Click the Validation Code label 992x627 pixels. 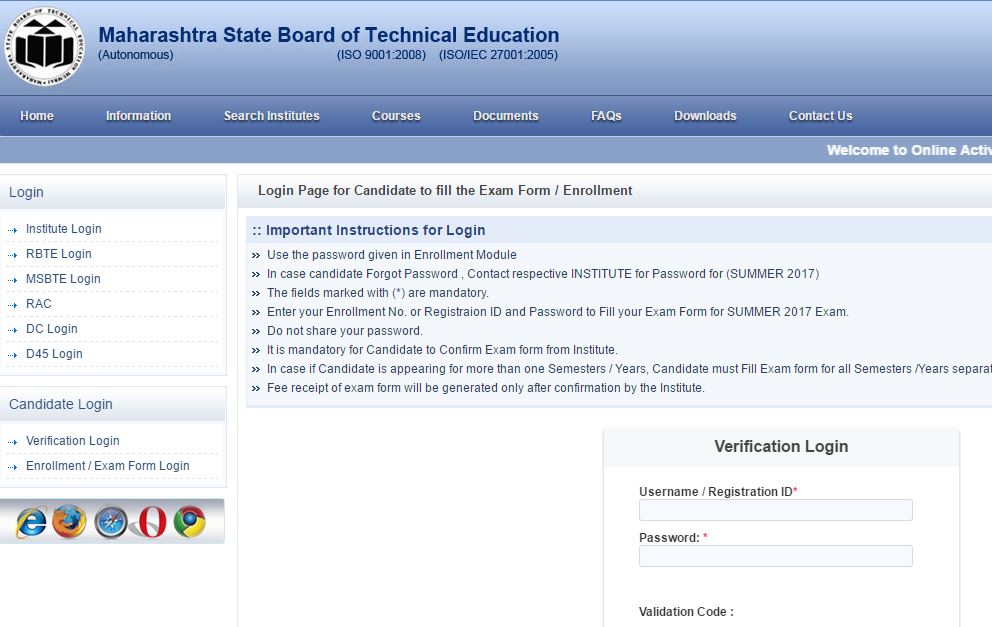pos(686,612)
